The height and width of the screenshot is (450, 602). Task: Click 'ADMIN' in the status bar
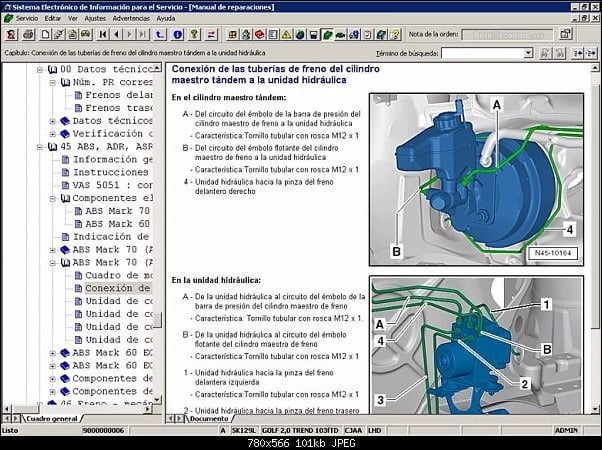pyautogui.click(x=566, y=430)
